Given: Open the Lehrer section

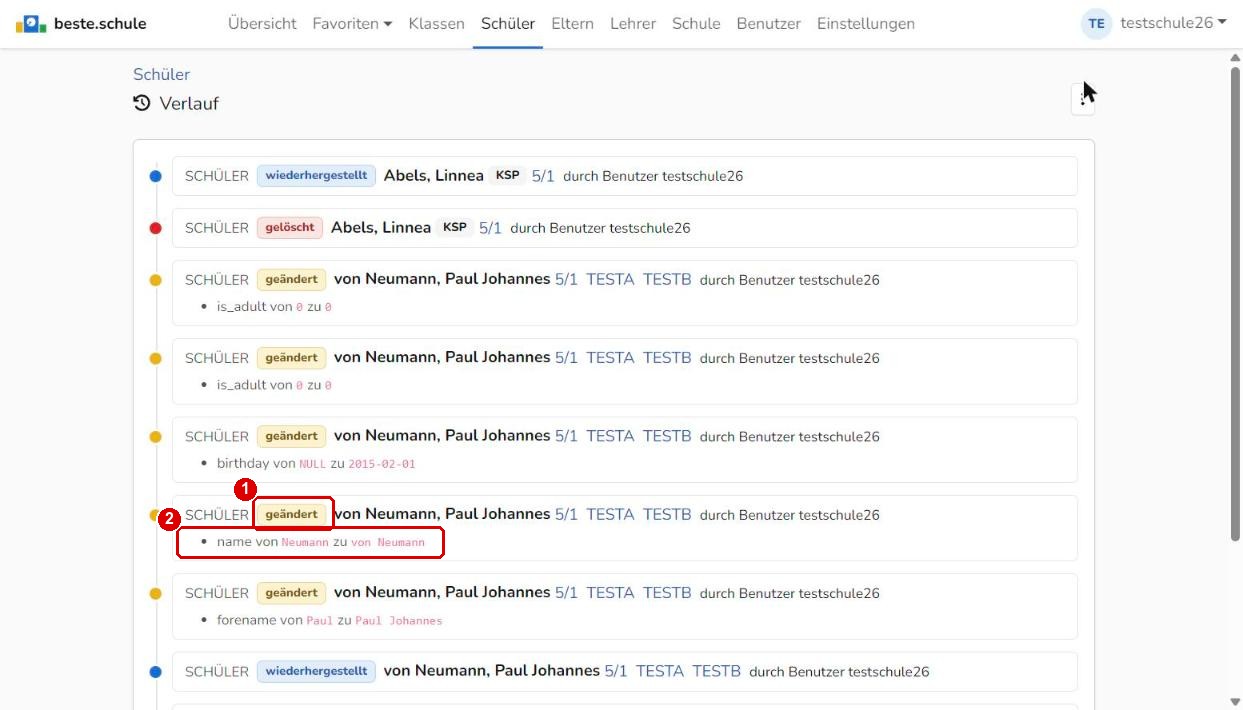Looking at the screenshot, I should 633,23.
